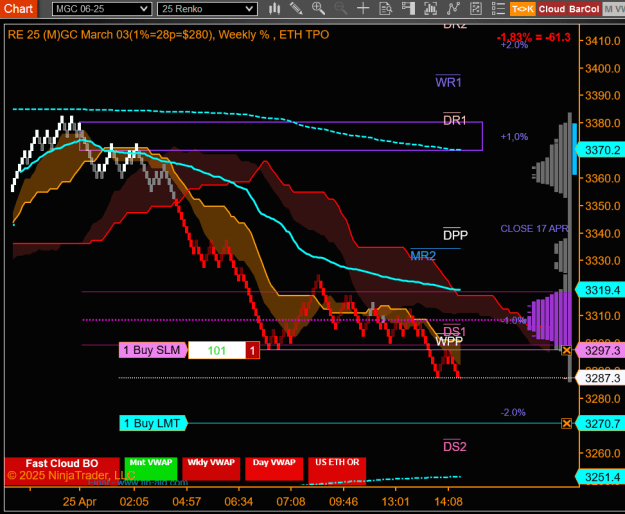
Task: Click the WR1 pivot label
Action: (448, 82)
